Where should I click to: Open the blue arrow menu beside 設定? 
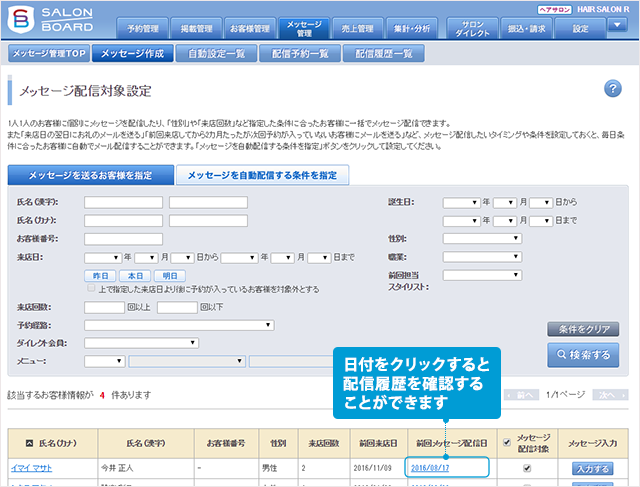[x=616, y=27]
